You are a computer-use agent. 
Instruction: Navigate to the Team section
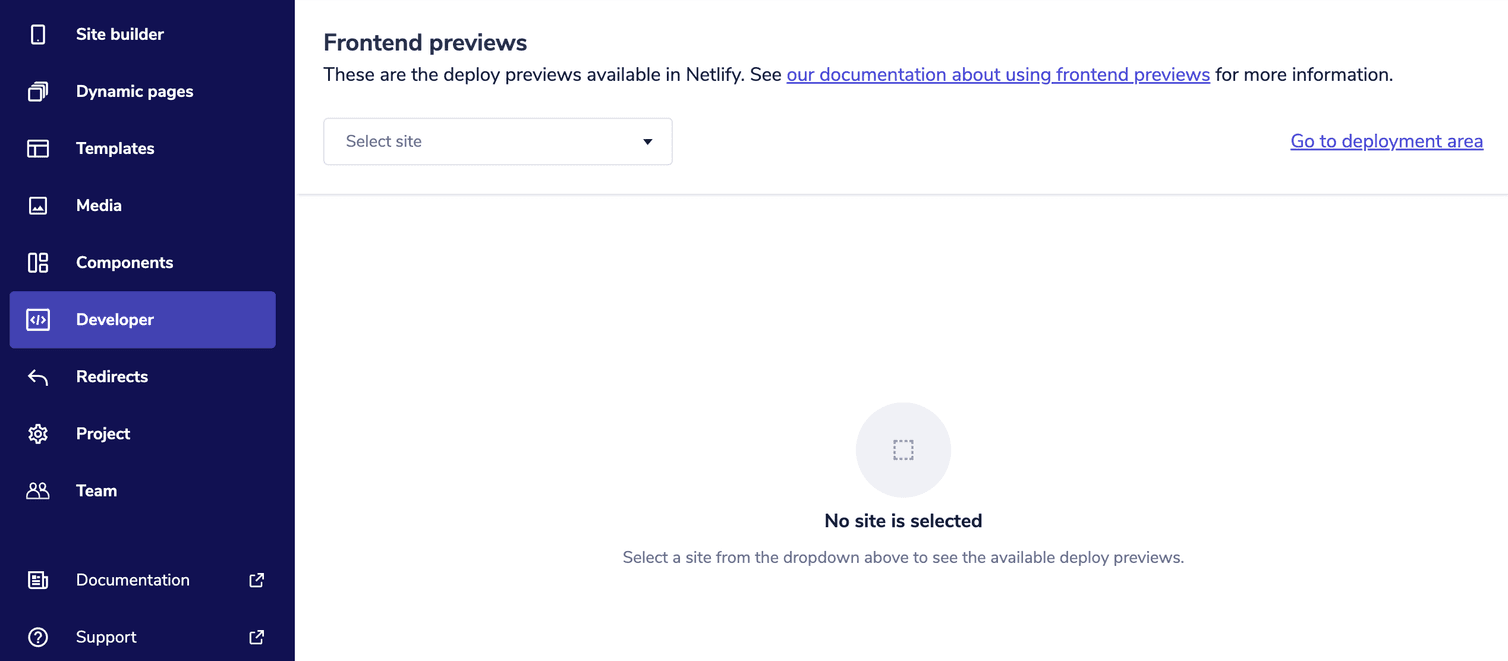click(x=96, y=490)
